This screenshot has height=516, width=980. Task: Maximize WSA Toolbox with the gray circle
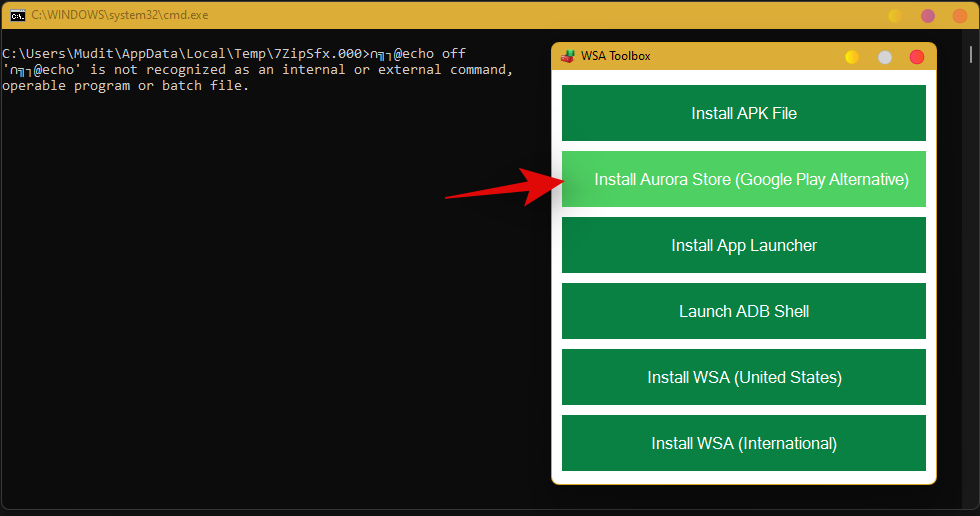885,57
